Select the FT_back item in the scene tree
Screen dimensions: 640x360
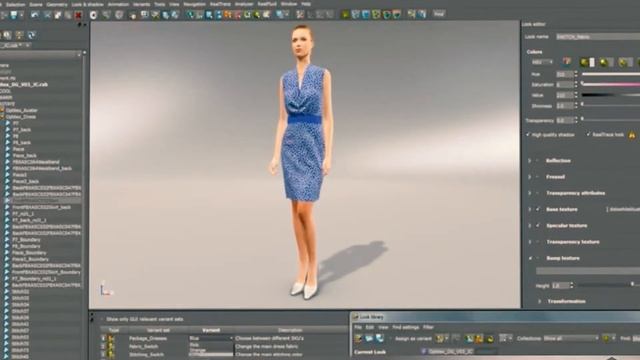pos(22,130)
